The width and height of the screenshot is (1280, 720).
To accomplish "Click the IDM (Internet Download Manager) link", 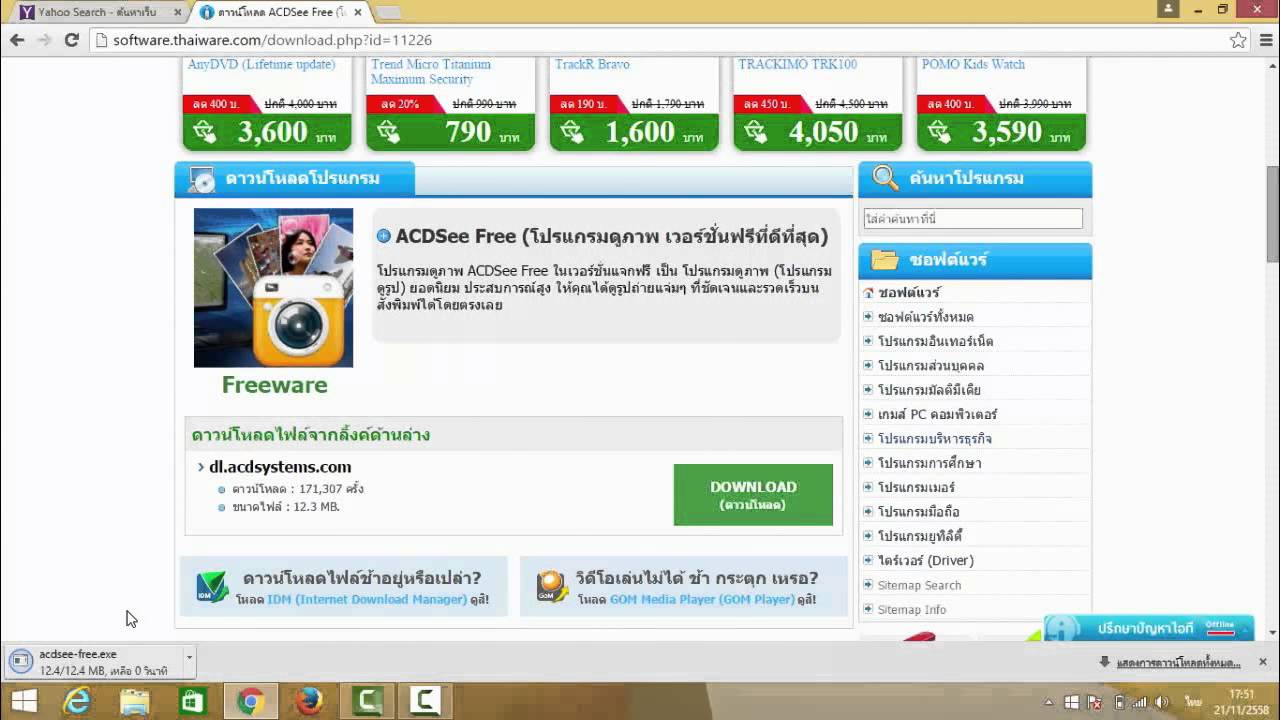I will pos(367,599).
